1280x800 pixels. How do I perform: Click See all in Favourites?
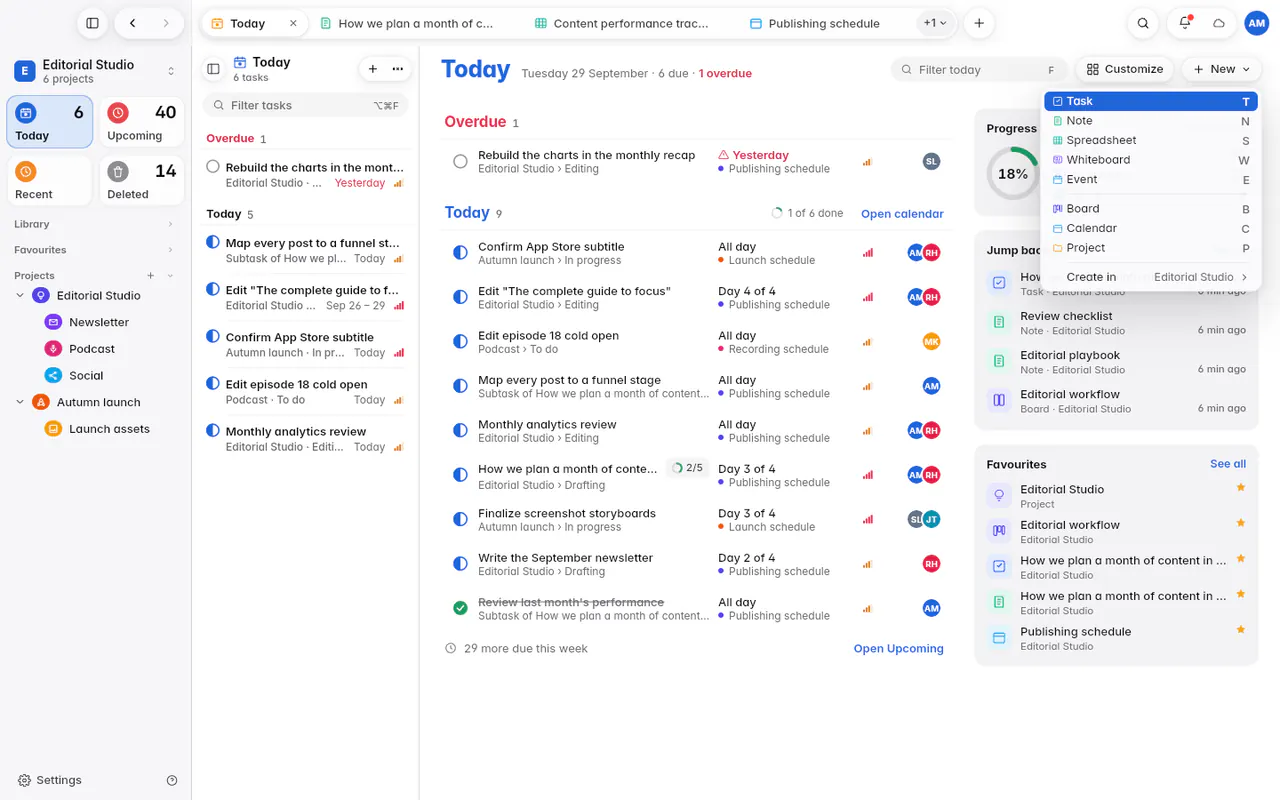(x=1228, y=464)
